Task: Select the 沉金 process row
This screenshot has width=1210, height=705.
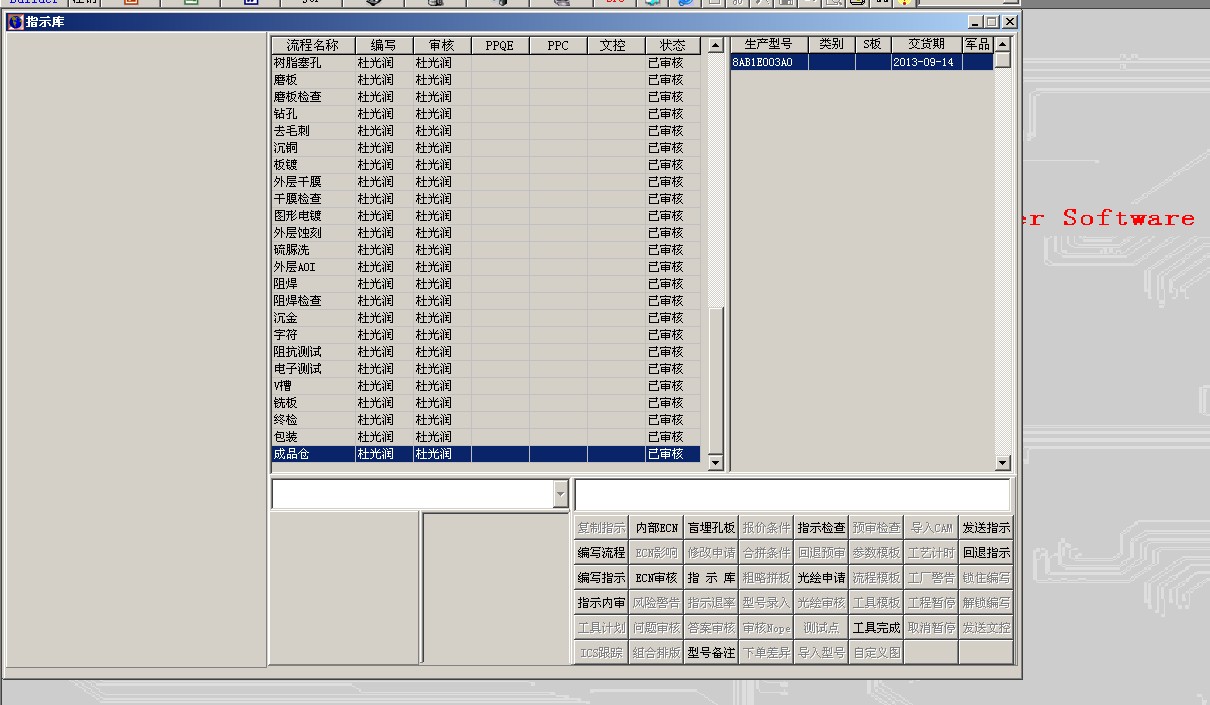Action: click(x=486, y=318)
